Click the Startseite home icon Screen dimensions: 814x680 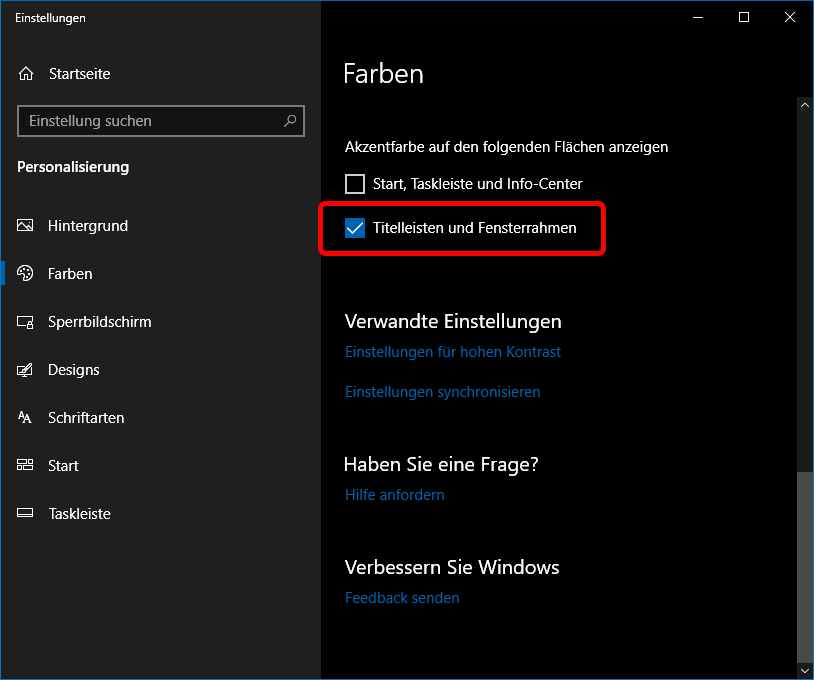pos(26,74)
